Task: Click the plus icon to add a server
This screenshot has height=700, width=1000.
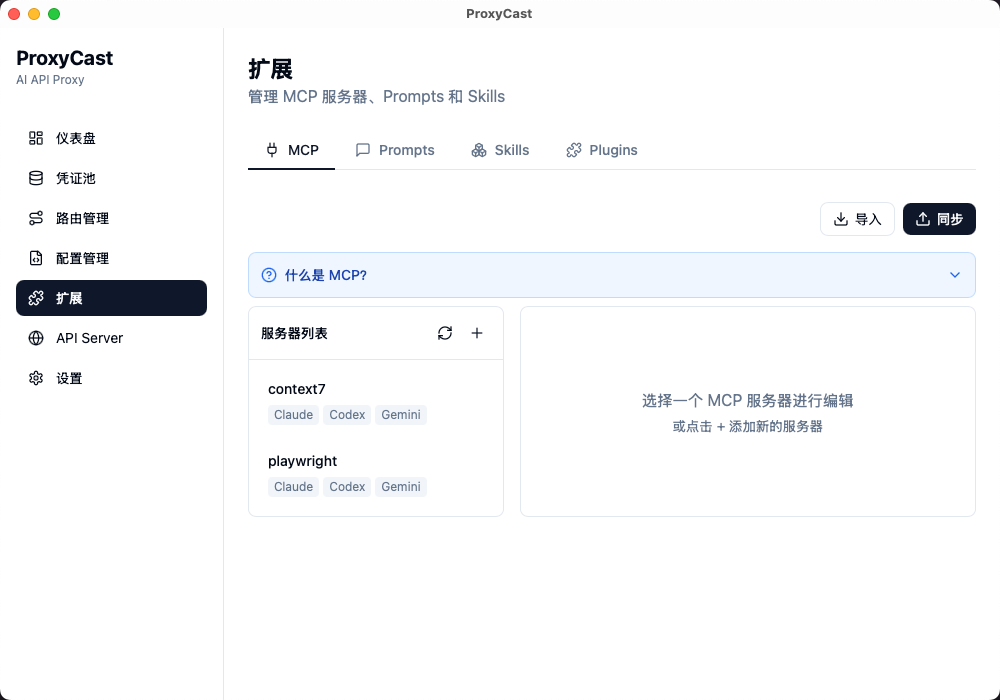Action: [477, 333]
